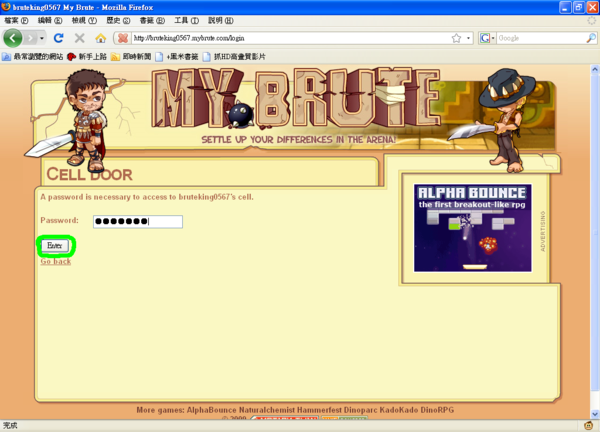The width and height of the screenshot is (600, 432).
Task: Open the 工具 (Tools) menu
Action: tap(186, 20)
